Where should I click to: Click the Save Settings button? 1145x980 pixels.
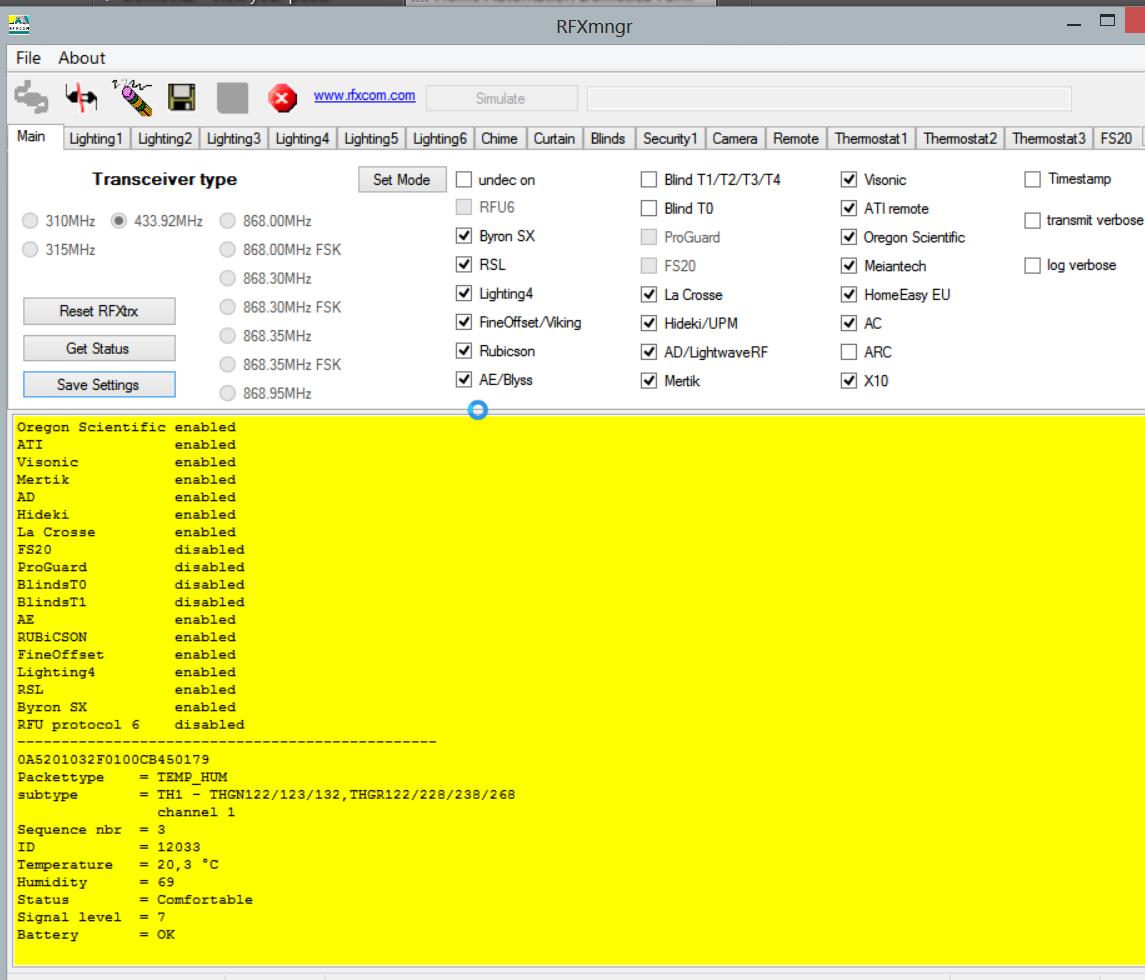pos(99,385)
